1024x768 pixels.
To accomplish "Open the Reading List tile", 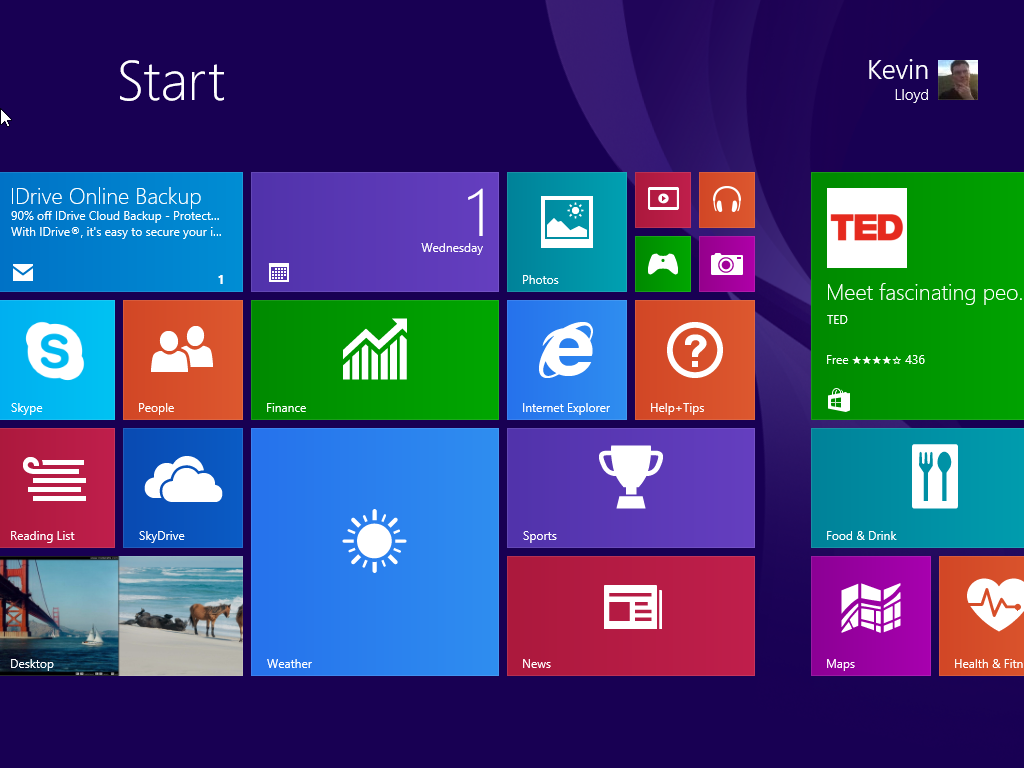I will 57,488.
